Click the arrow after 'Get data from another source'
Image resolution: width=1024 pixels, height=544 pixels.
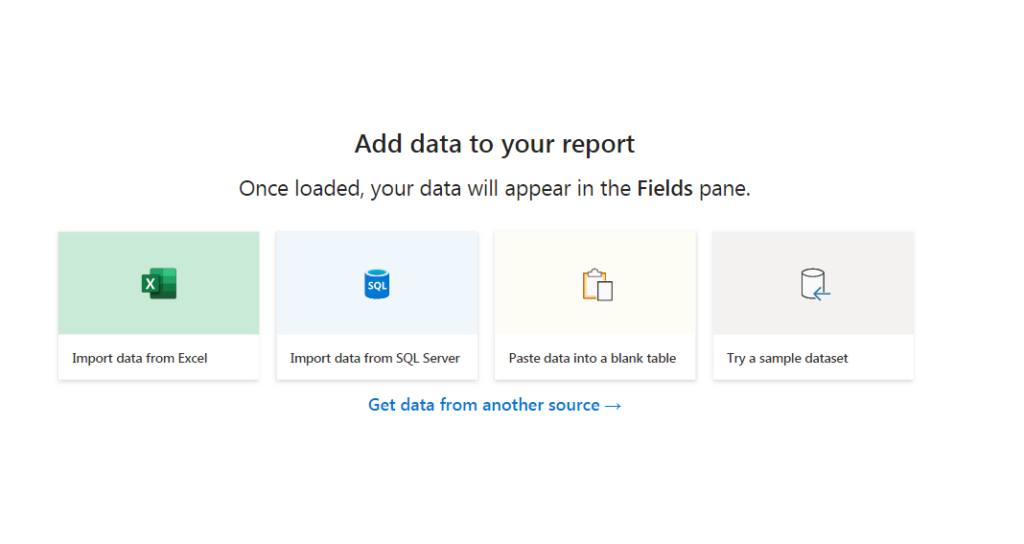613,406
